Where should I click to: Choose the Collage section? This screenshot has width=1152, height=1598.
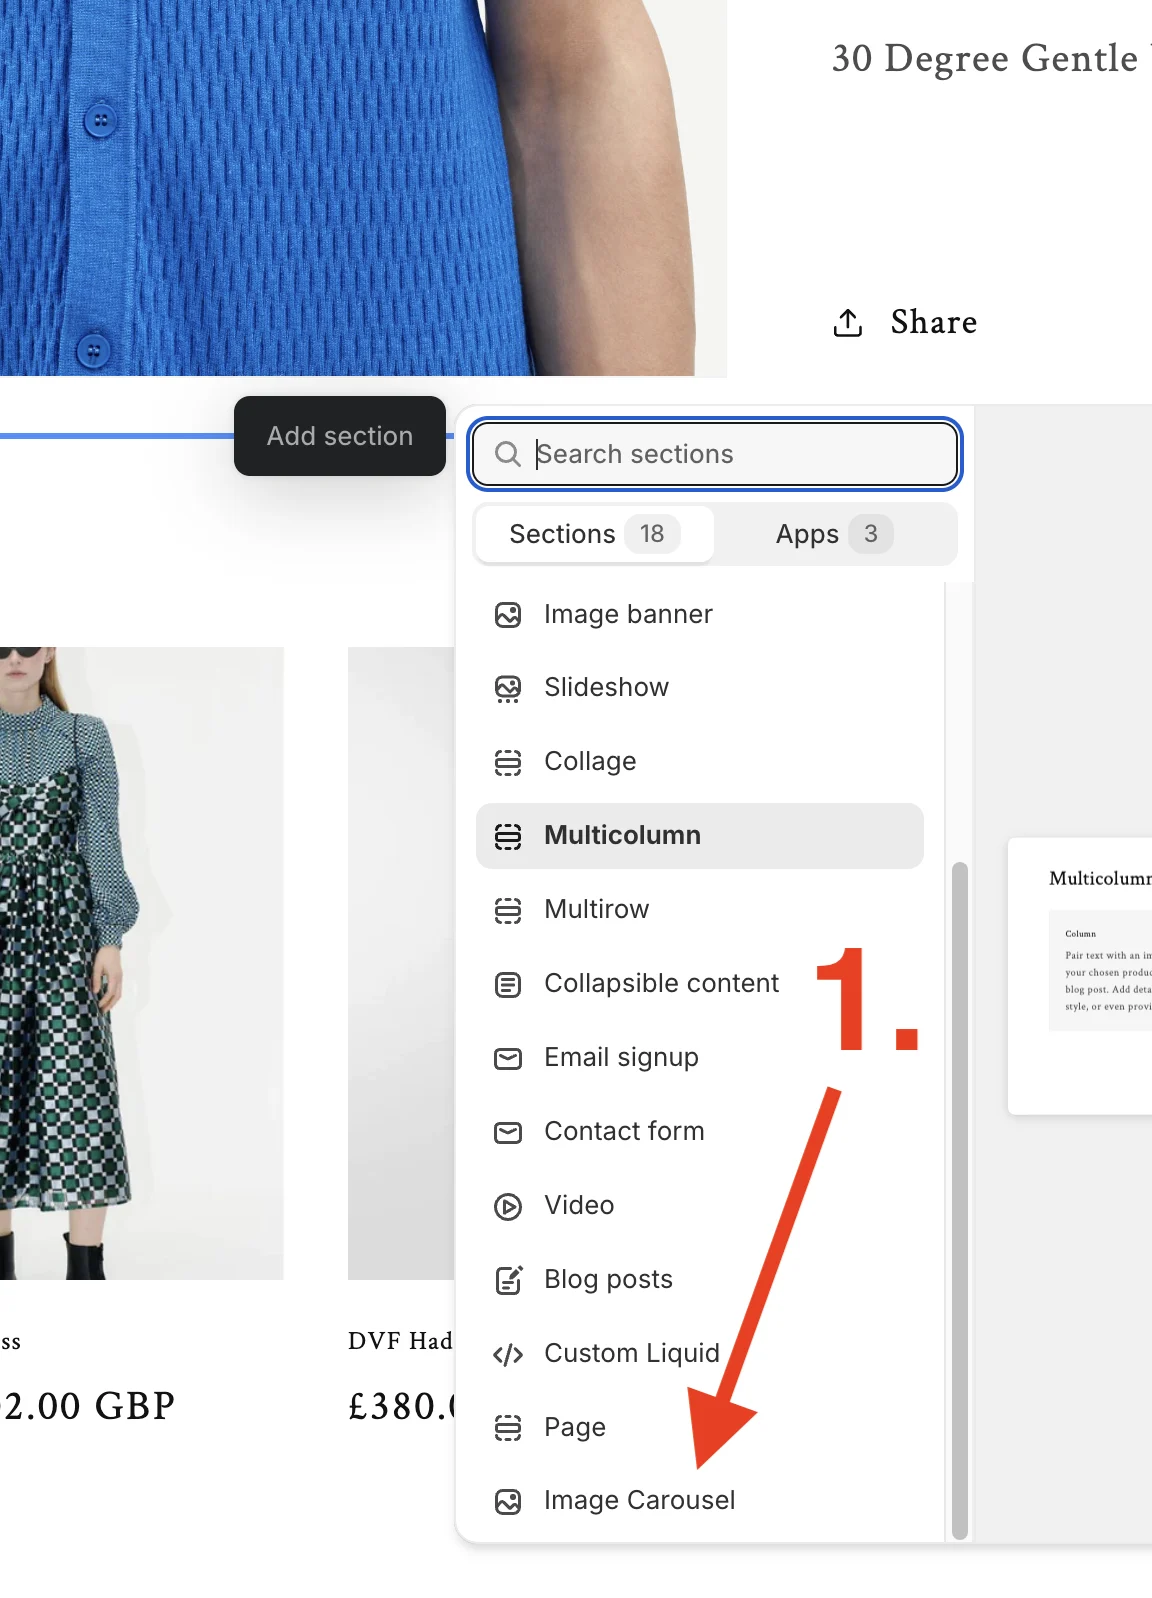tap(700, 761)
